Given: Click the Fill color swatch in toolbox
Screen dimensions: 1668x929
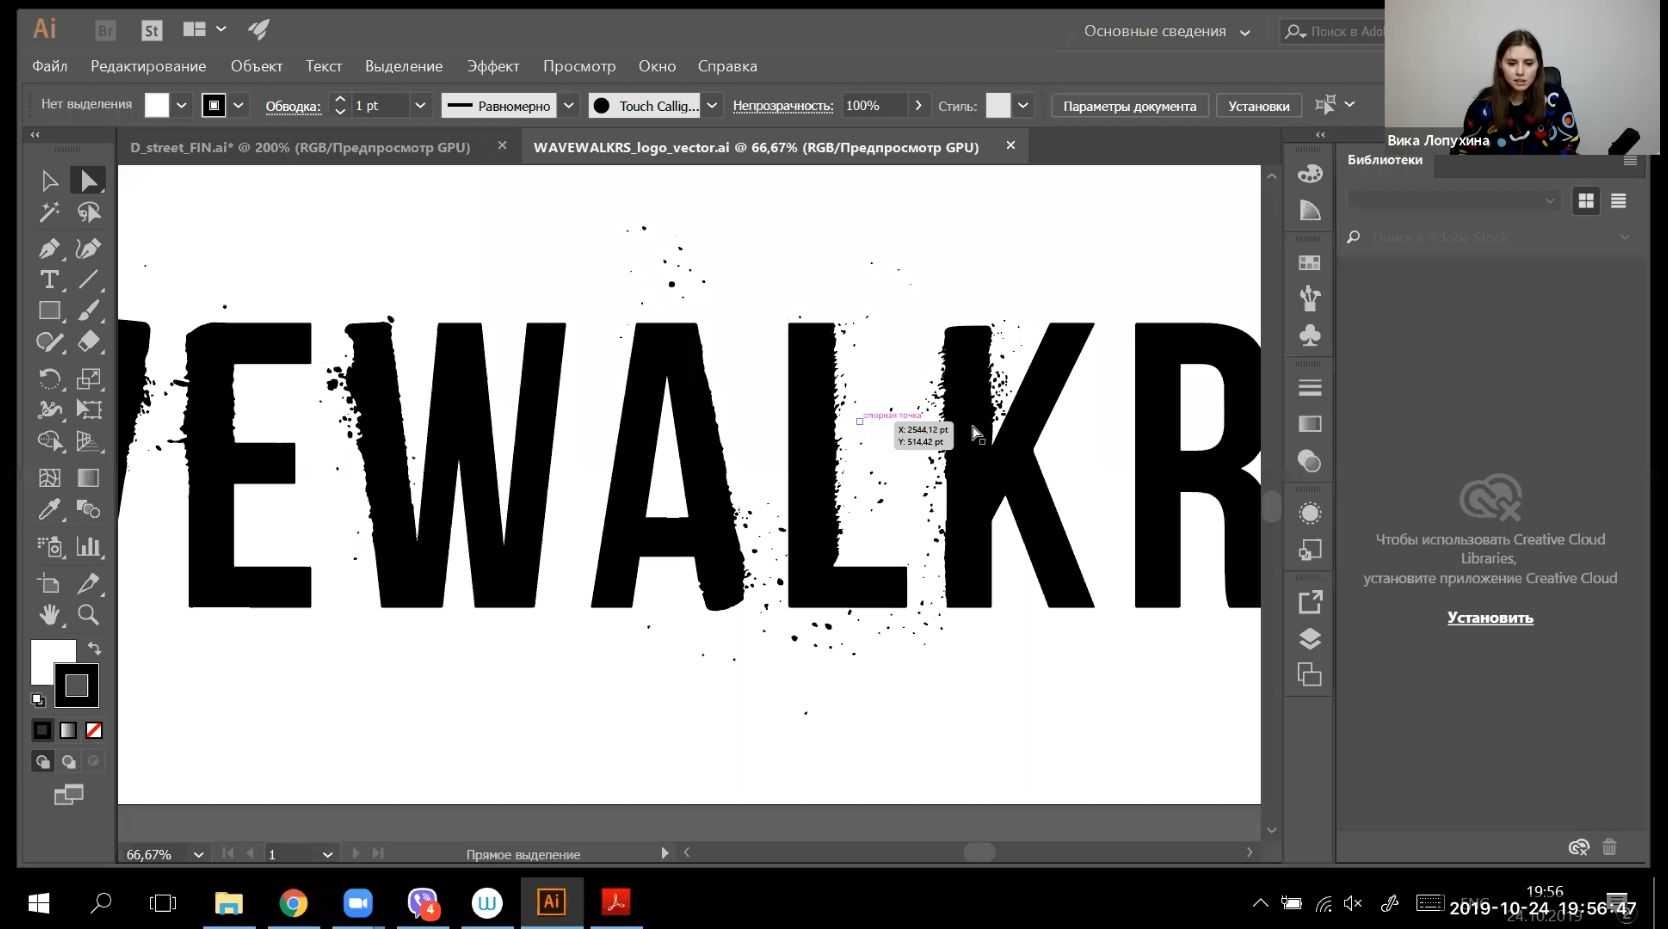Looking at the screenshot, I should [45, 655].
